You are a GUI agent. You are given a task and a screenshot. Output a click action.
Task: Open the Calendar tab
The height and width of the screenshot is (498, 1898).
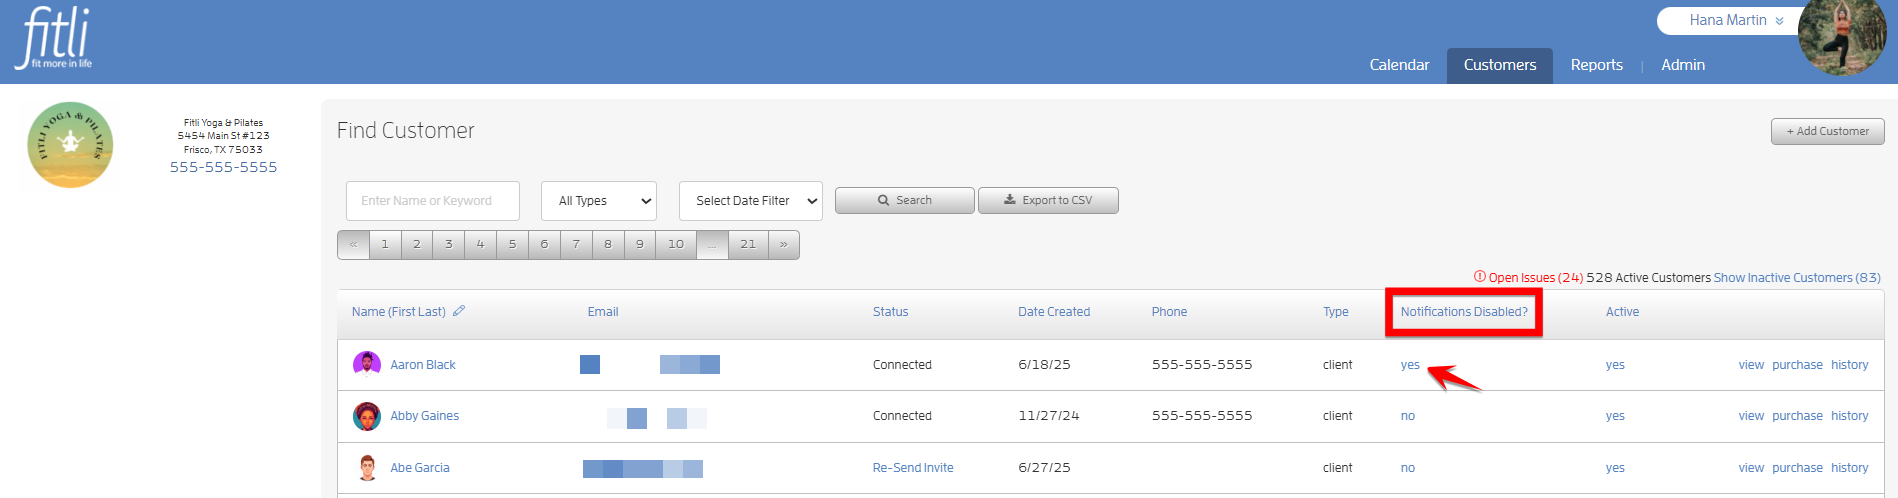pos(1399,65)
